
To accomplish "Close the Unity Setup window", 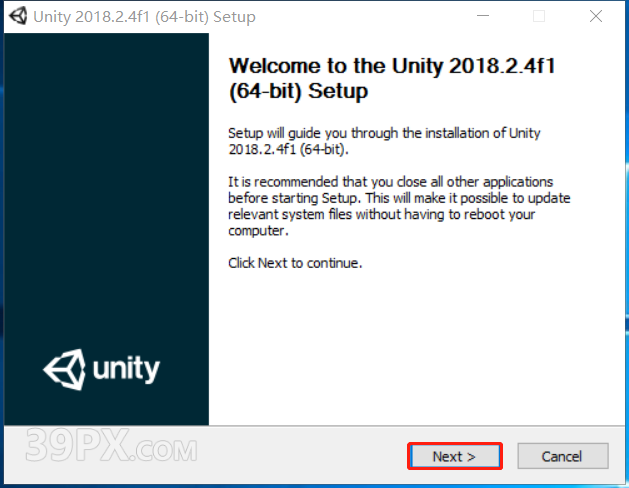I will (x=596, y=16).
